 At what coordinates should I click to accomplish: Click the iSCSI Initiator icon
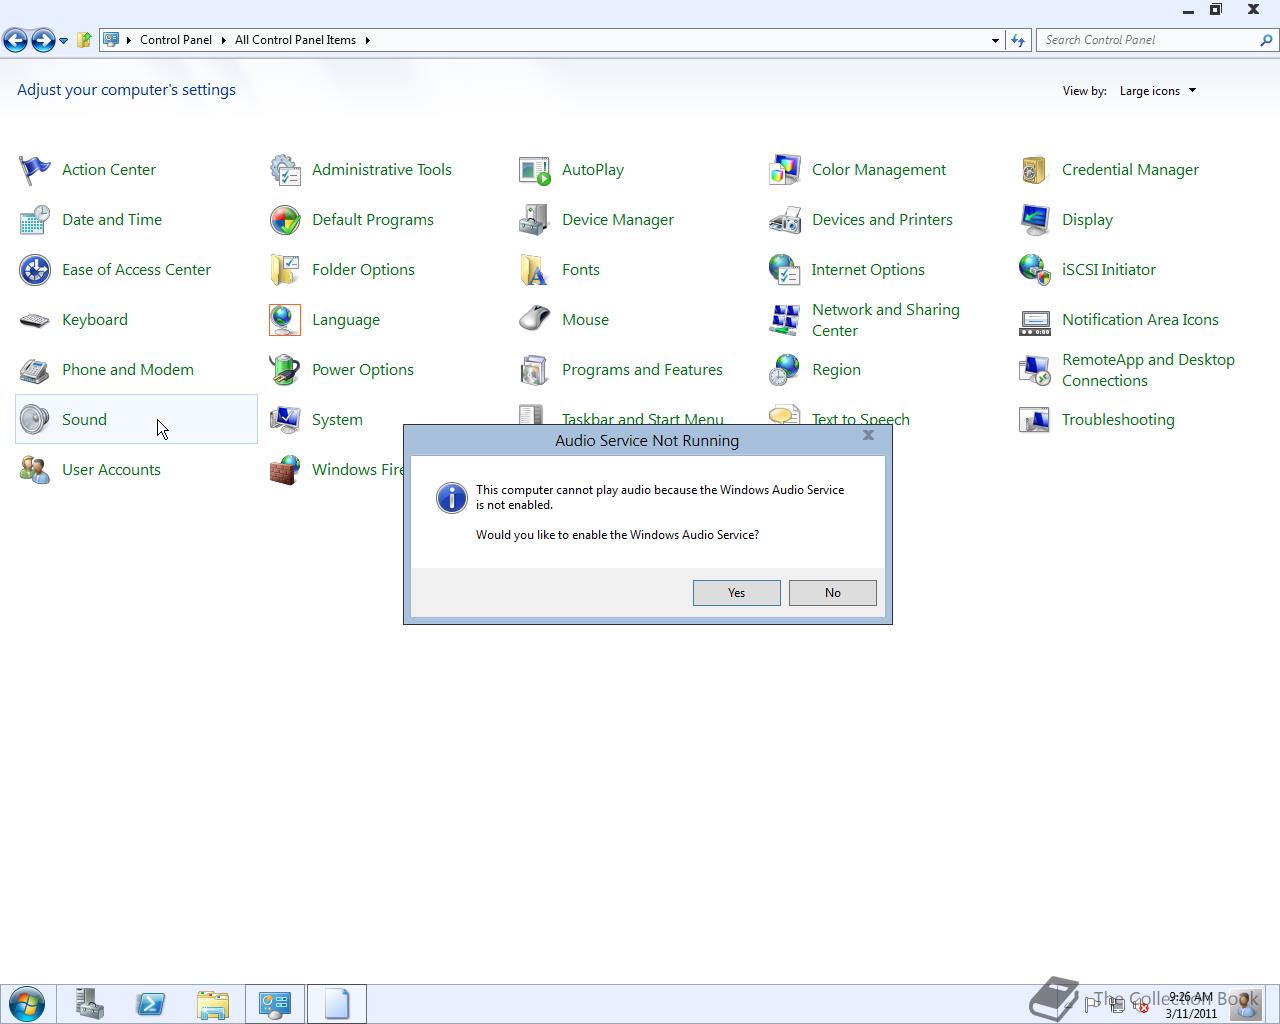point(1035,270)
